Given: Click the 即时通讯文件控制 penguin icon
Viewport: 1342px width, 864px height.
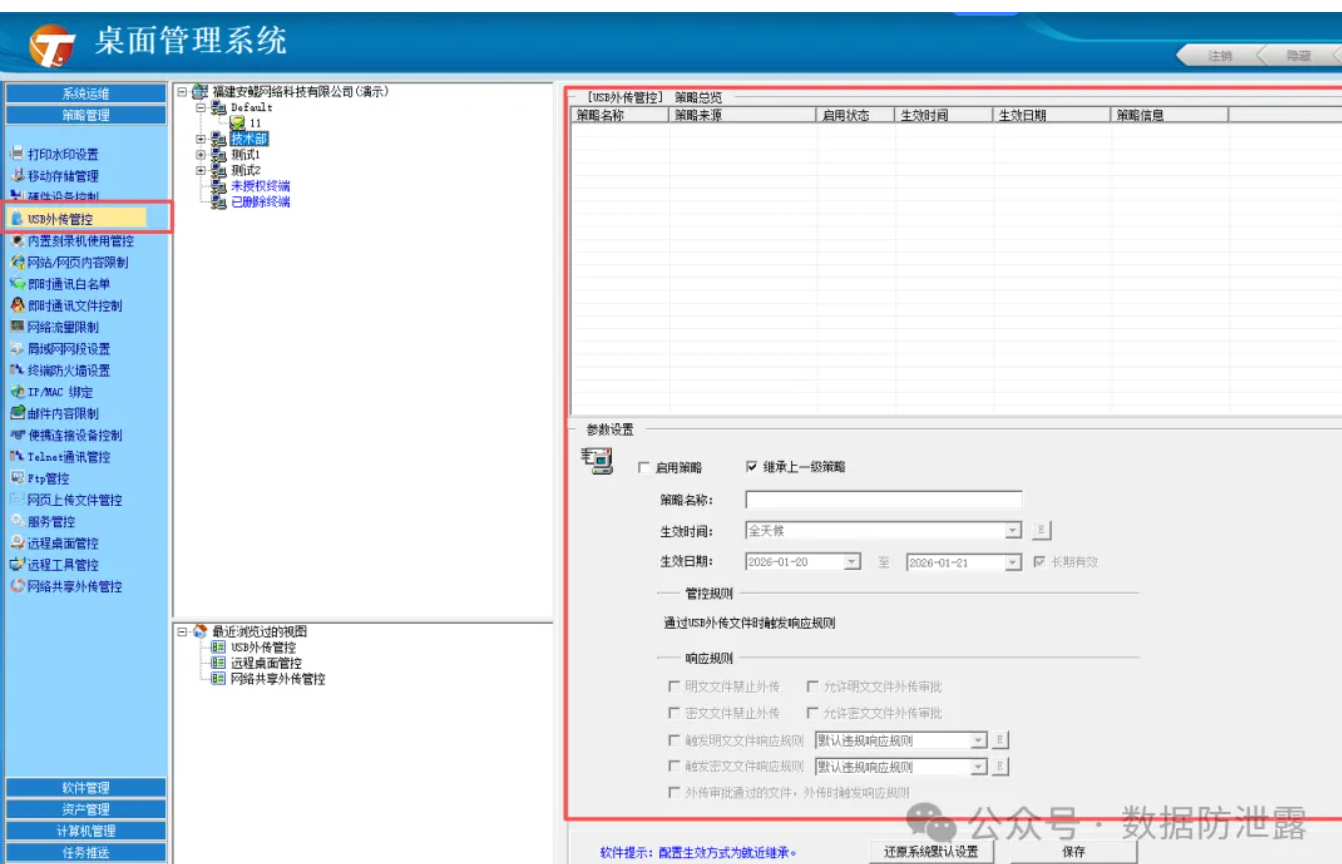Looking at the screenshot, I should point(16,306).
